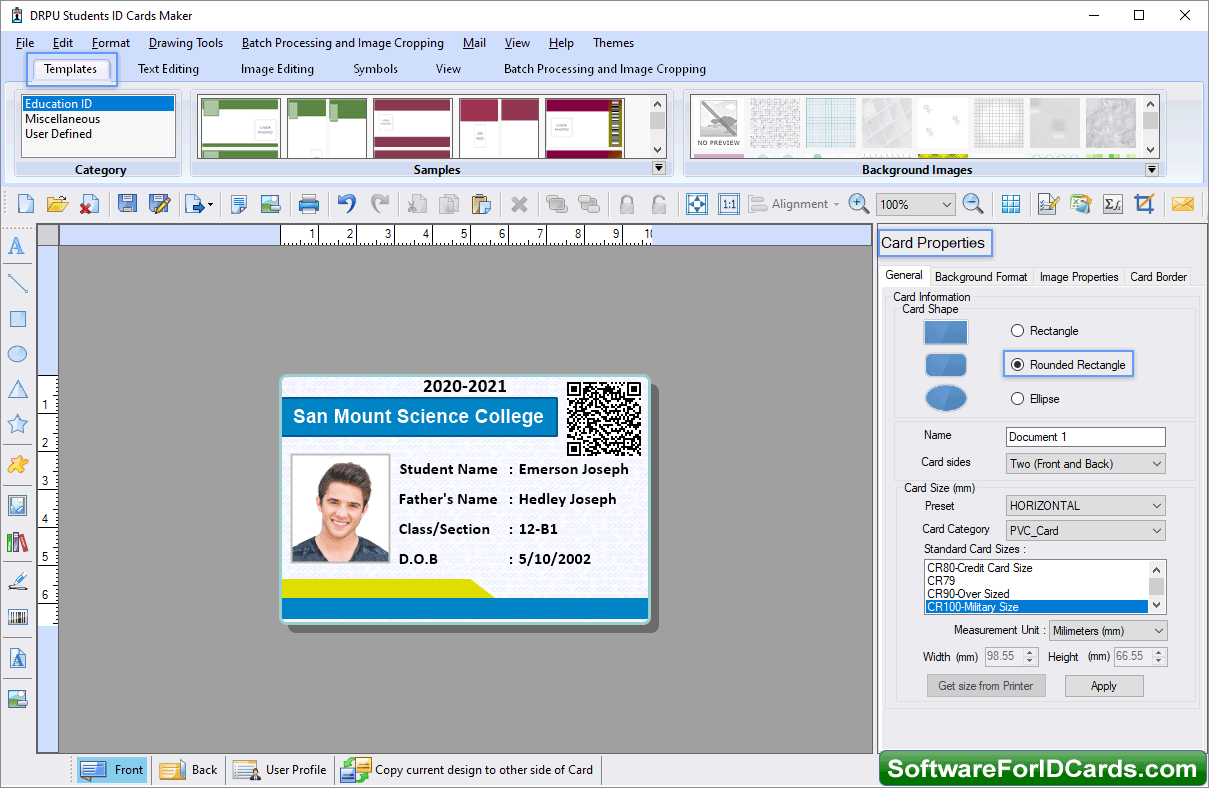Viewport: 1209px width, 788px height.
Task: Open the image library books icon
Action: pyautogui.click(x=17, y=542)
